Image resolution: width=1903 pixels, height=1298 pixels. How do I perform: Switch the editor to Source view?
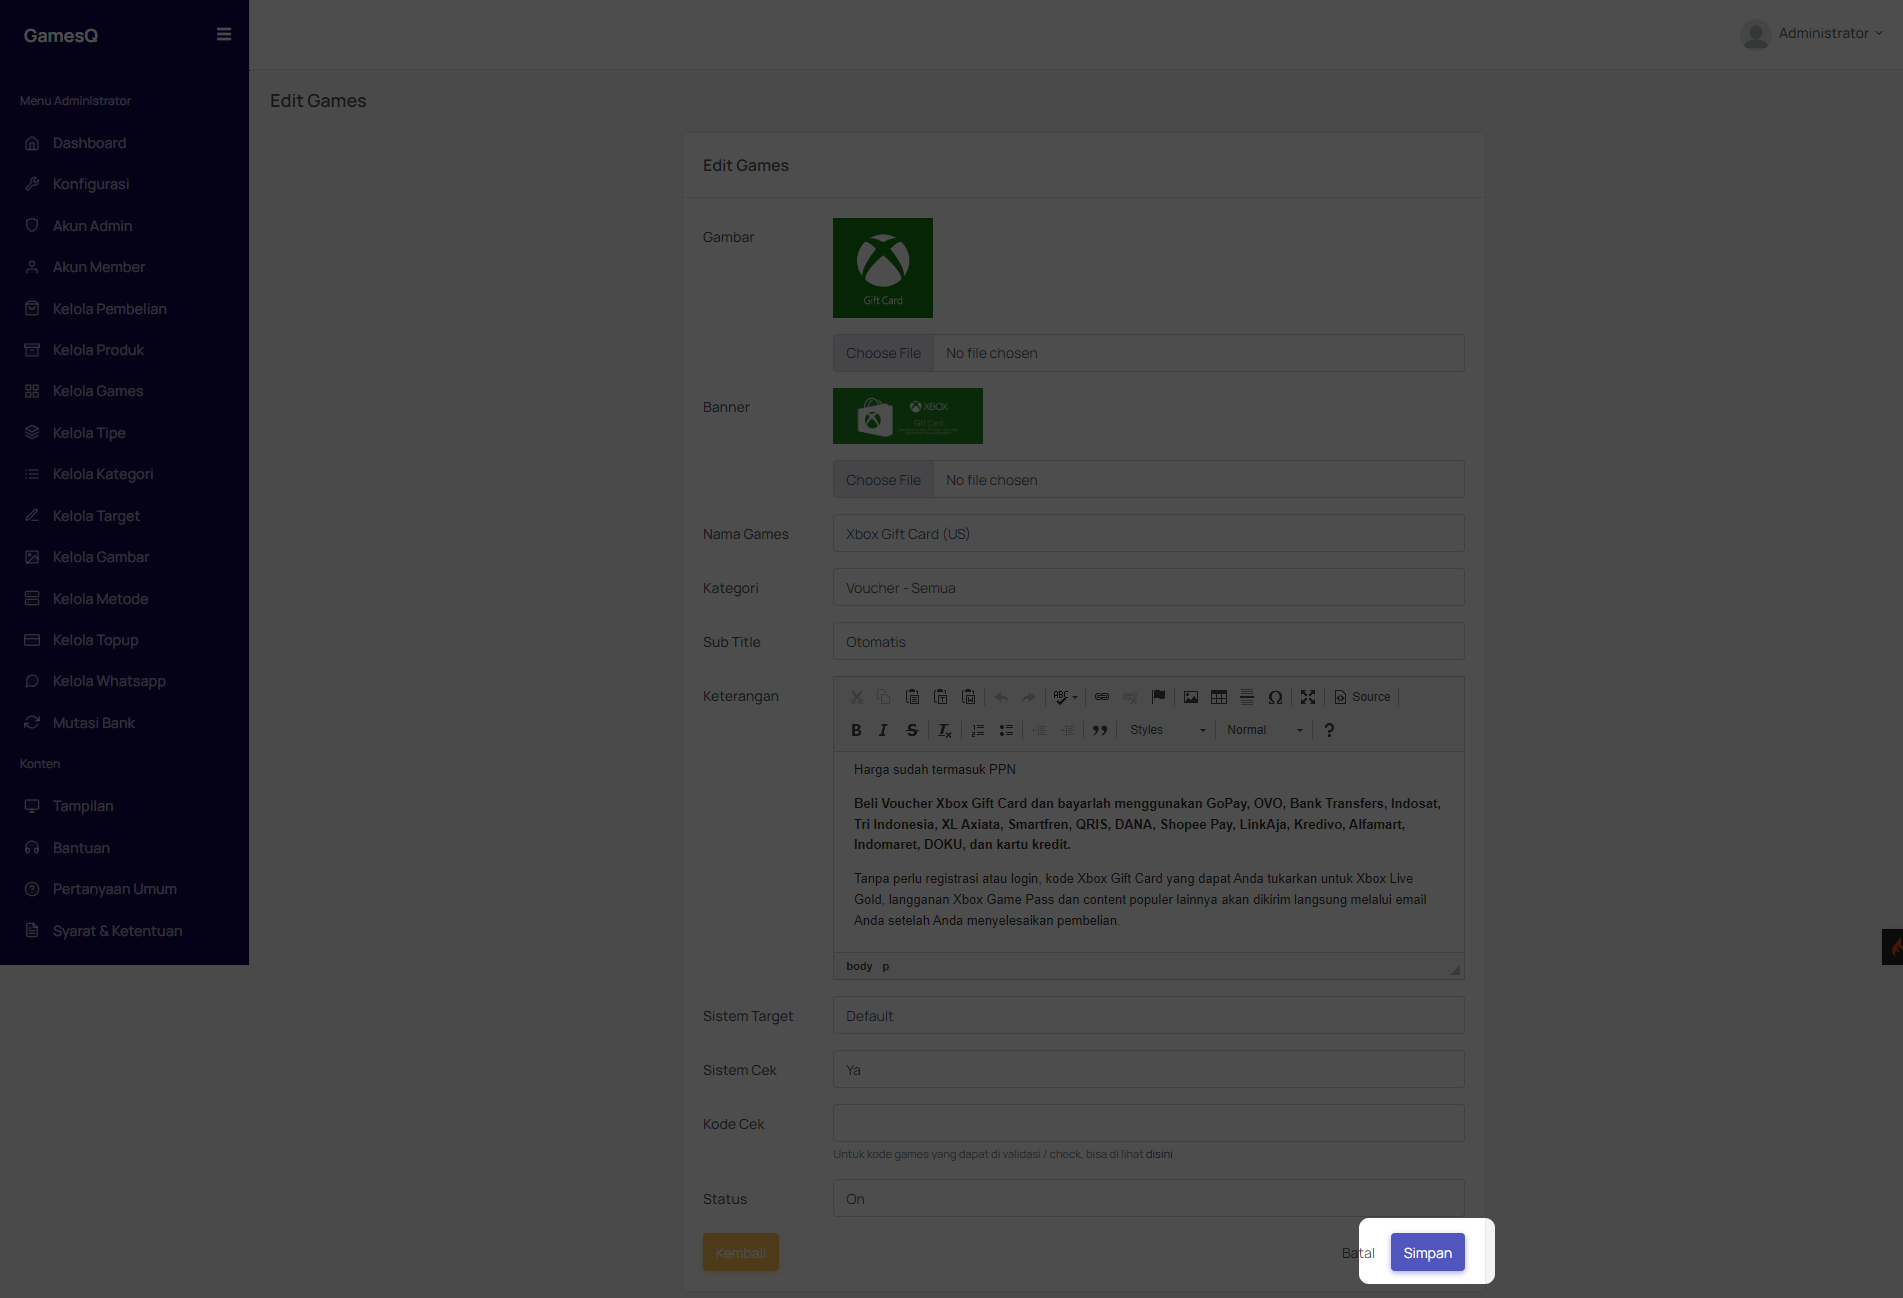click(x=1362, y=697)
